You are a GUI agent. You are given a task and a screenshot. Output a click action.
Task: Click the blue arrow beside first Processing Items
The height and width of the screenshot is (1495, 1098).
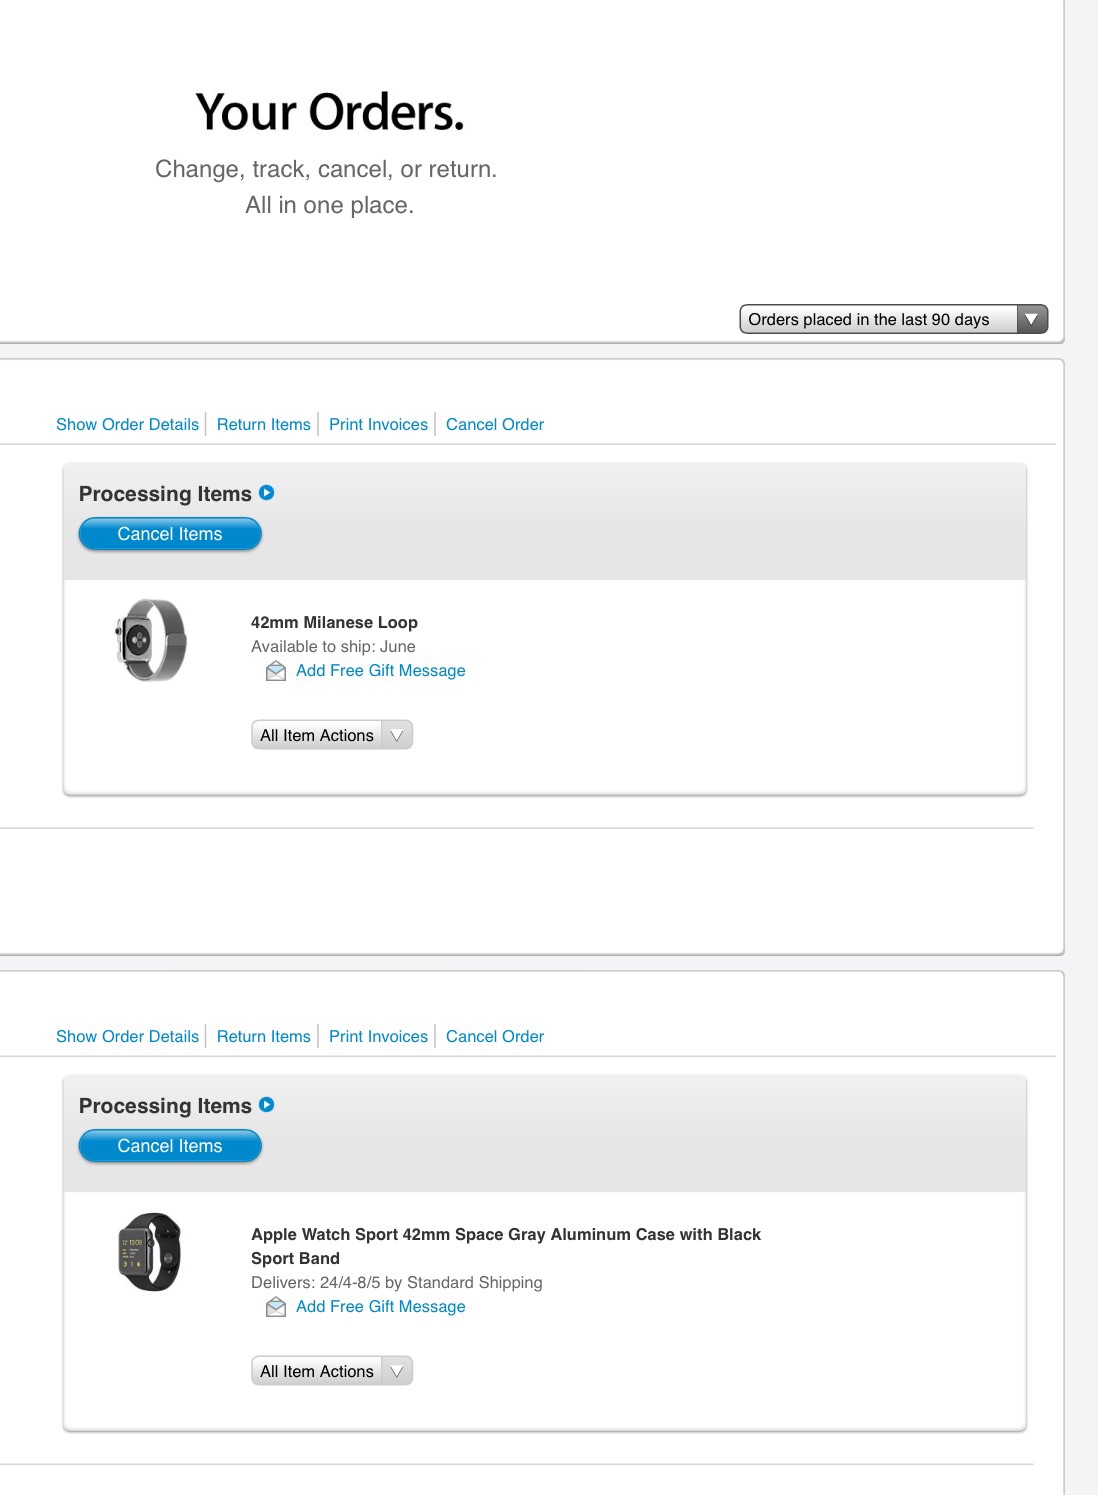(267, 492)
